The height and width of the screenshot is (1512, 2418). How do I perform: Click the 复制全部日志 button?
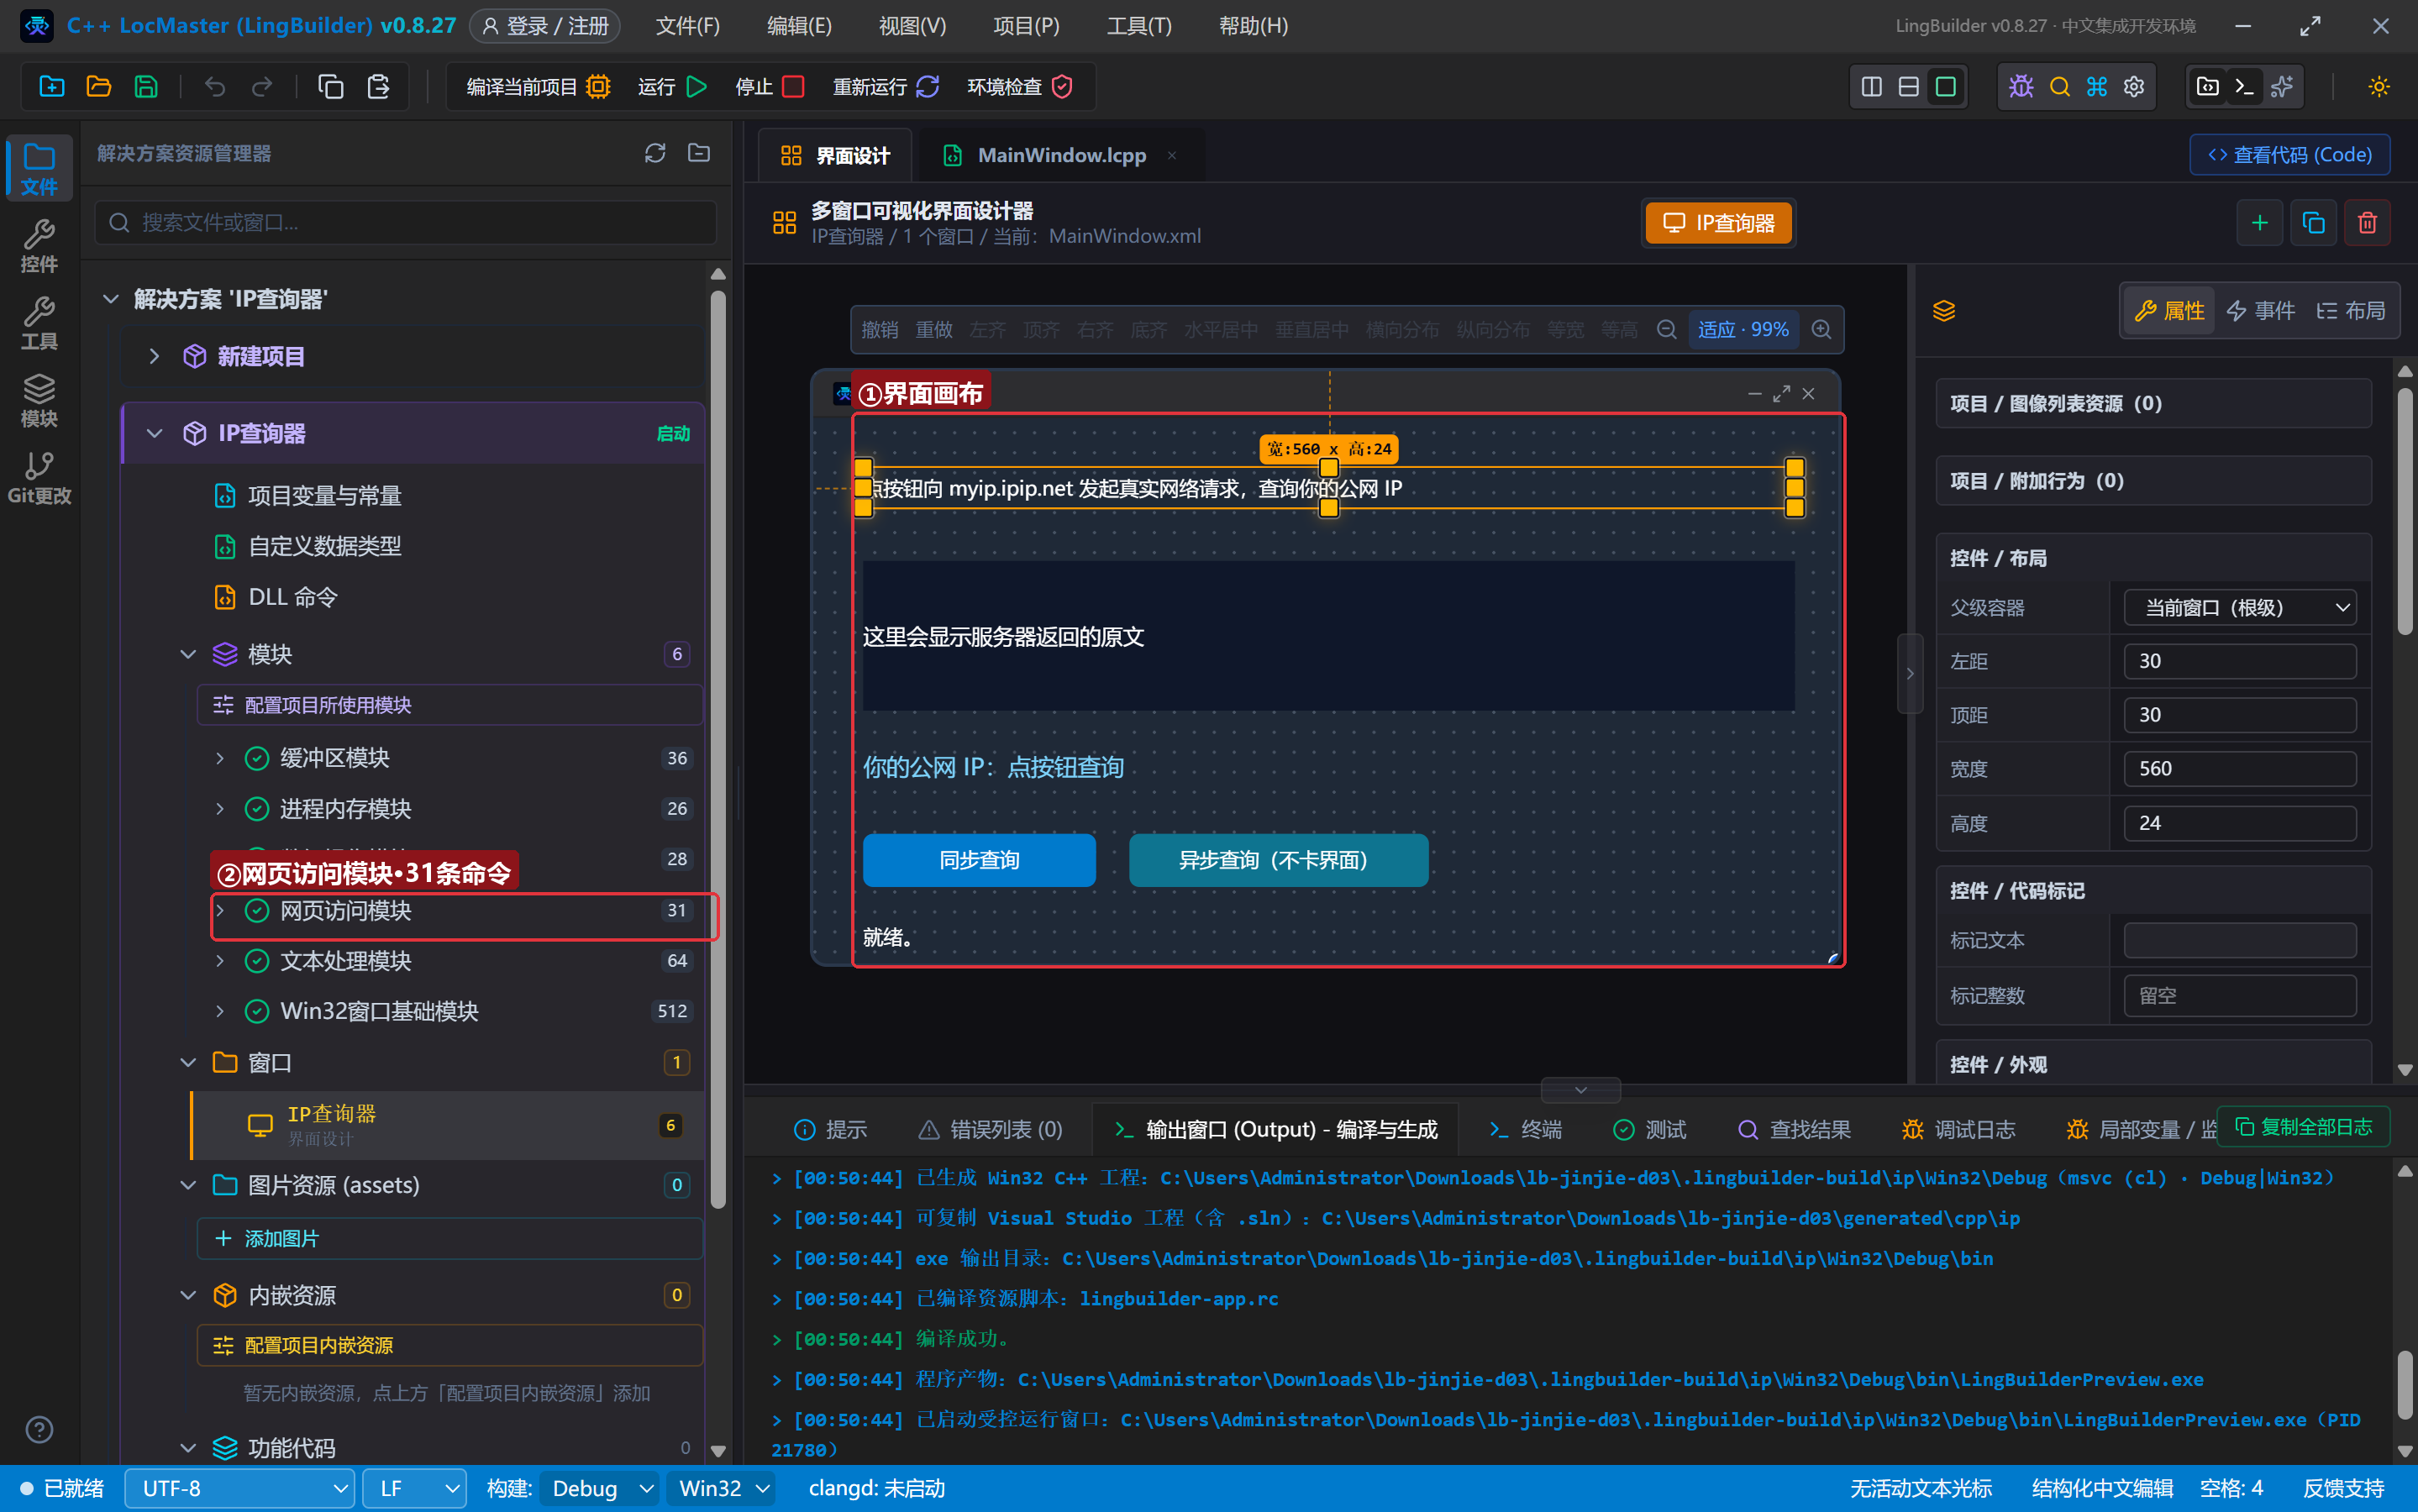(2303, 1127)
